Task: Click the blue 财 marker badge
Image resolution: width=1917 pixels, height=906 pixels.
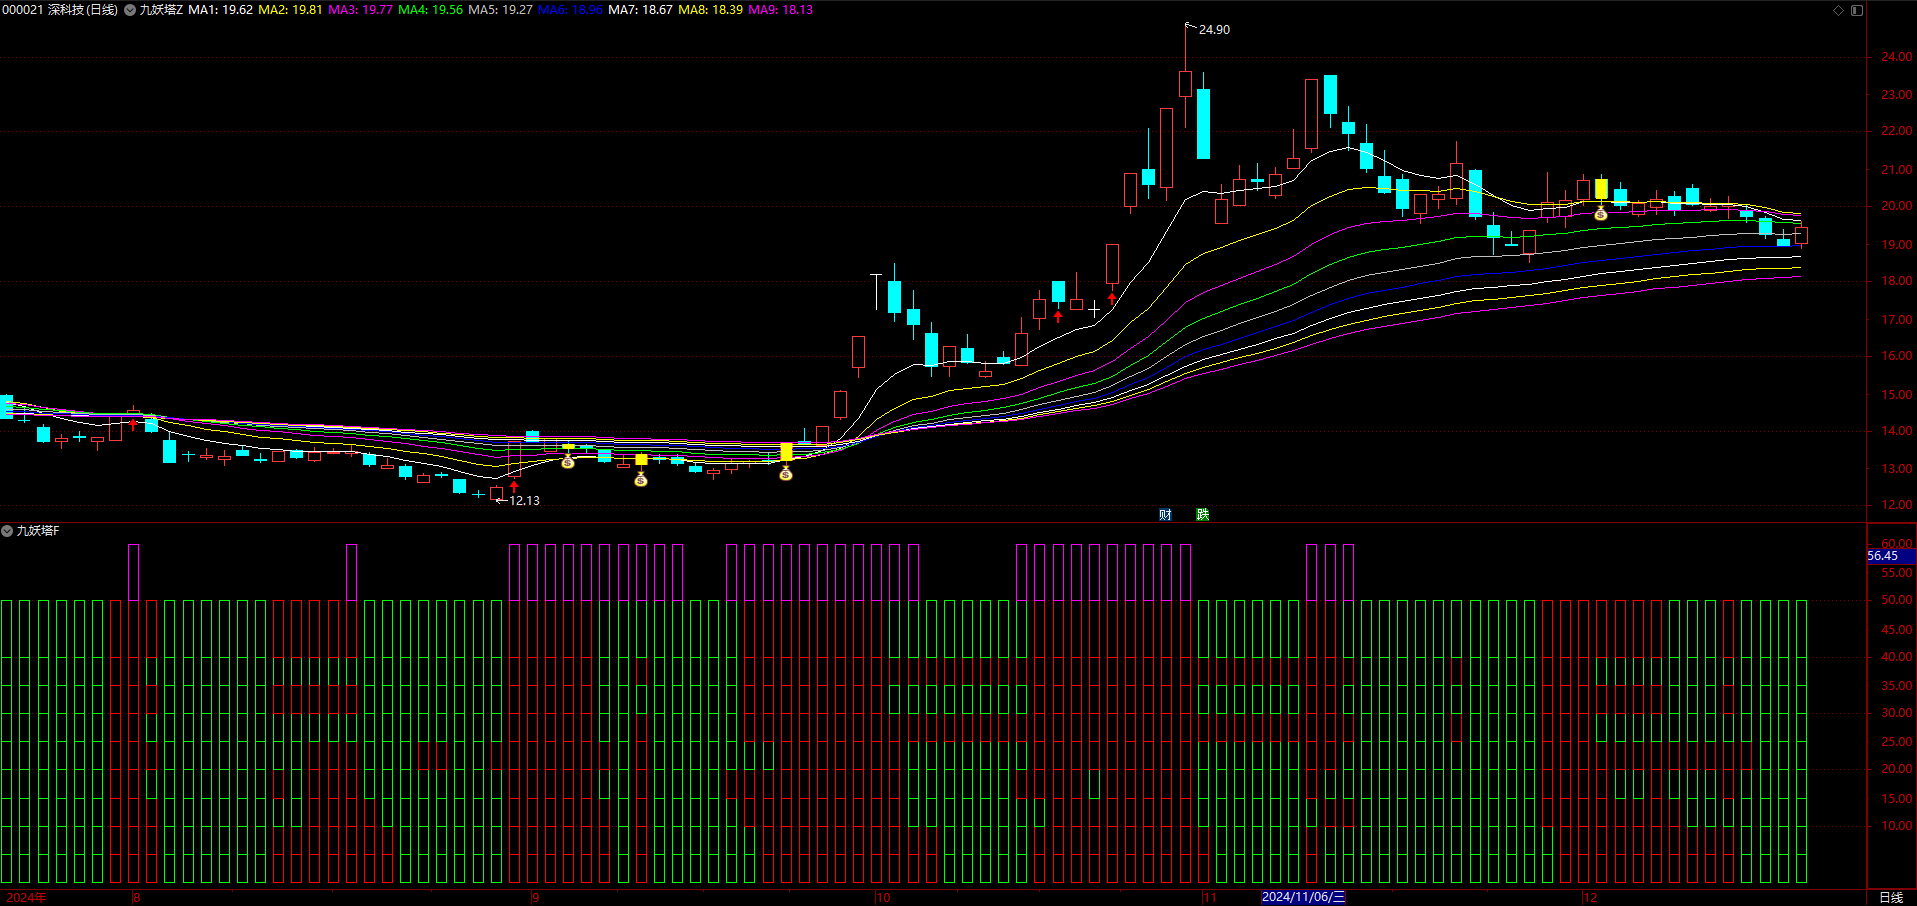Action: (1165, 514)
